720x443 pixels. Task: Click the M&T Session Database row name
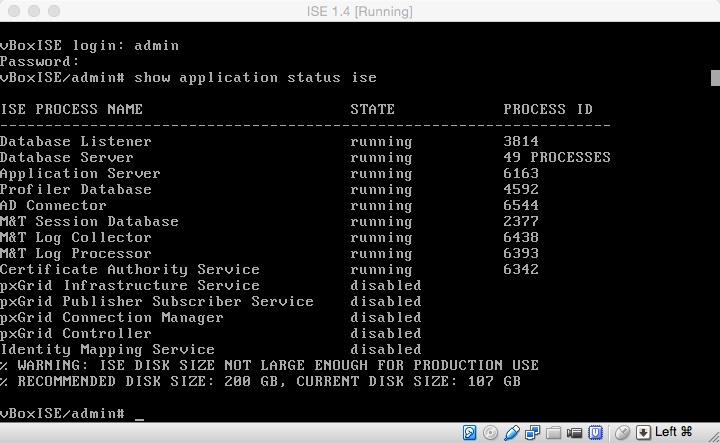(89, 221)
